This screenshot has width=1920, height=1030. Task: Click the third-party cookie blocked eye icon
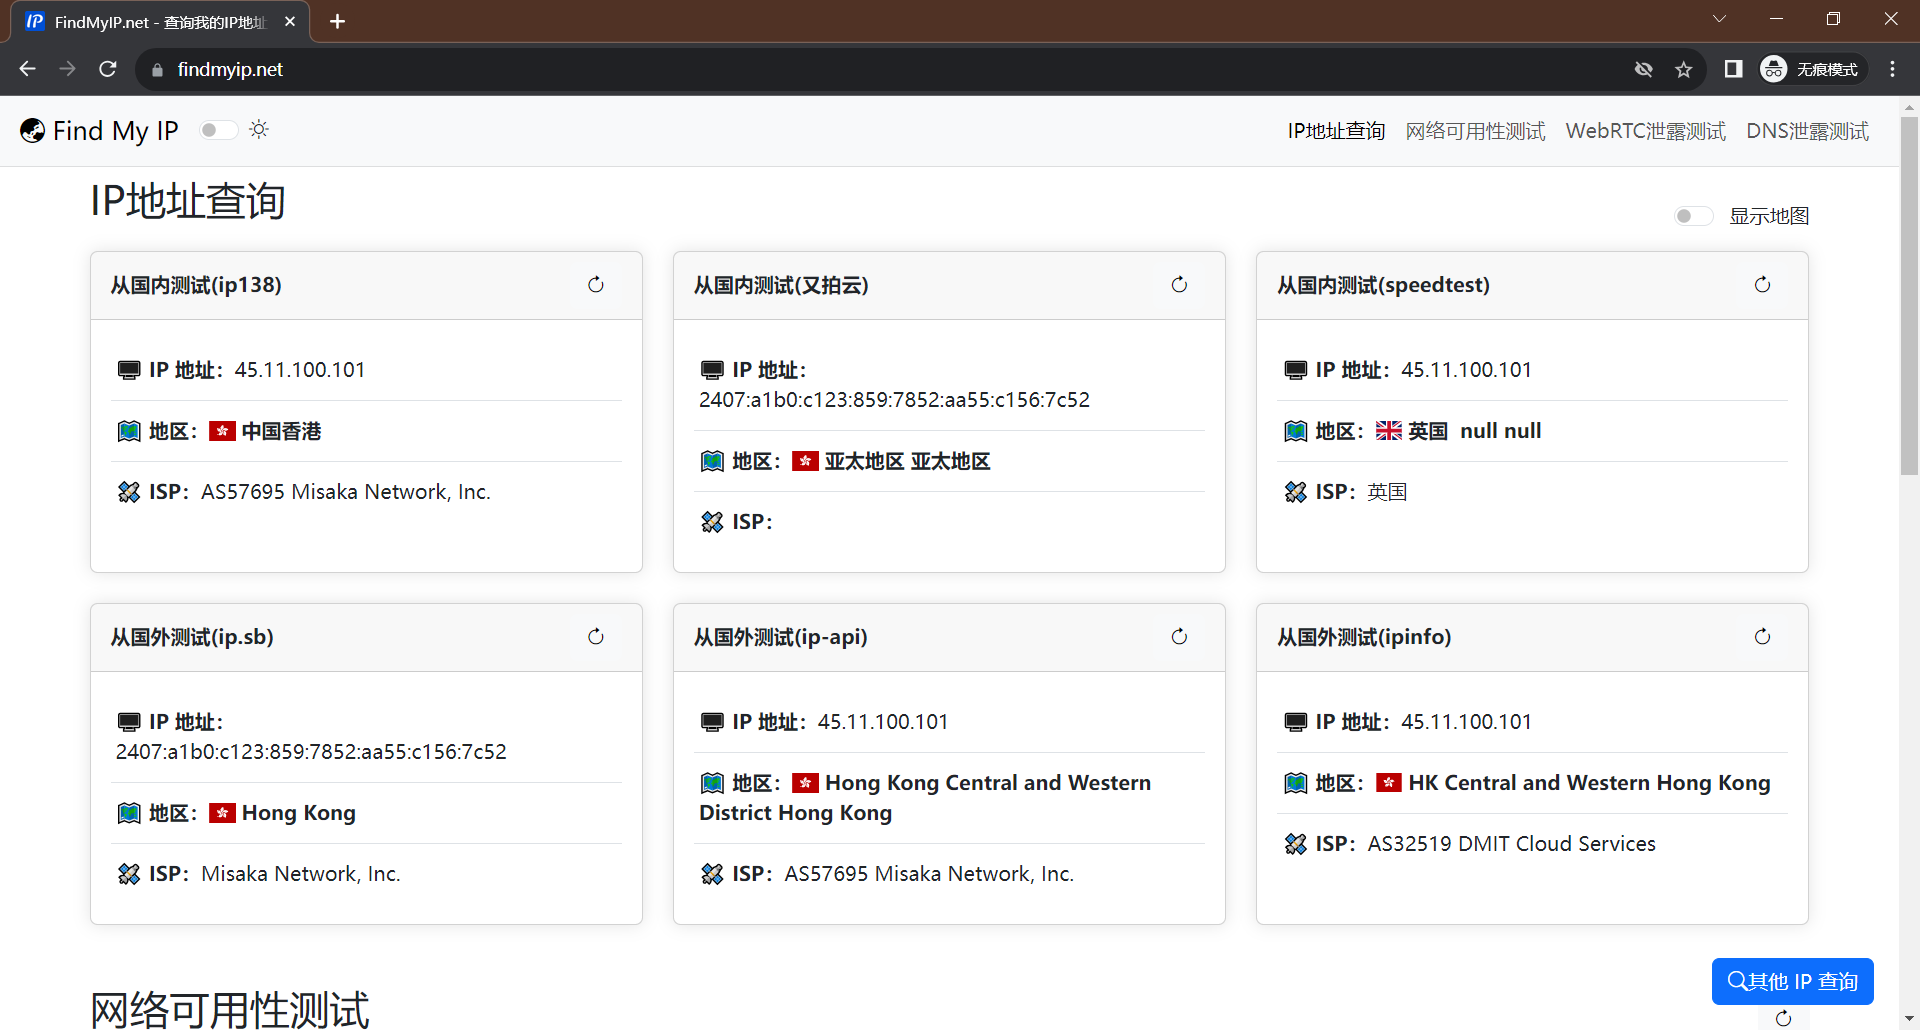click(1643, 69)
